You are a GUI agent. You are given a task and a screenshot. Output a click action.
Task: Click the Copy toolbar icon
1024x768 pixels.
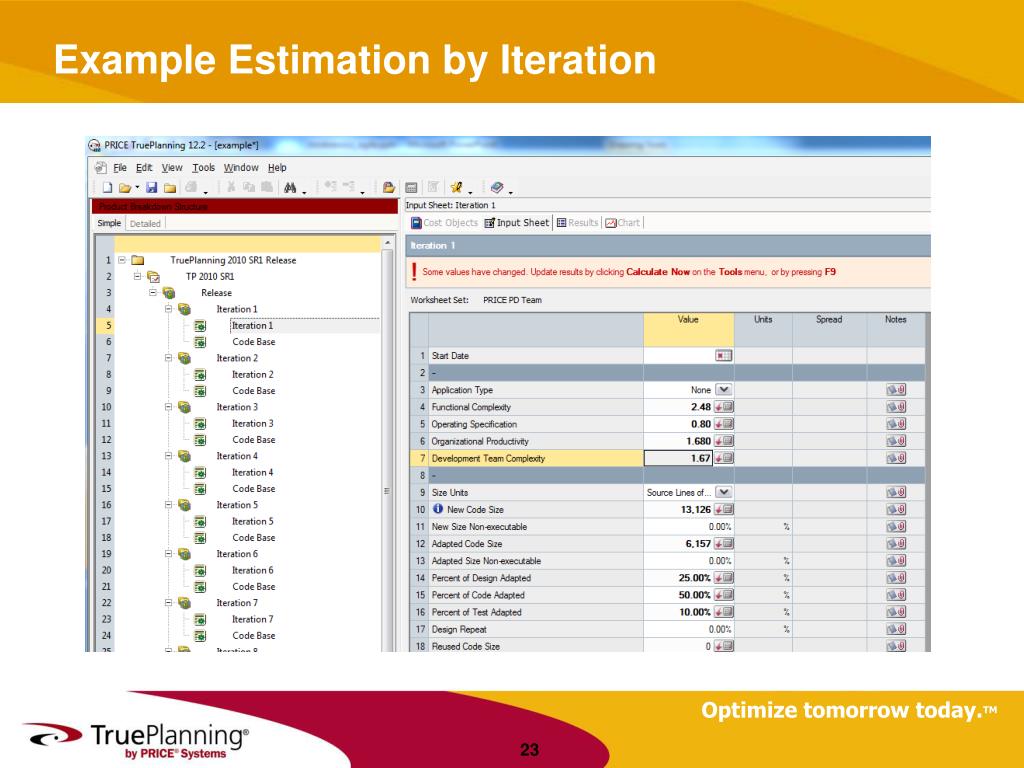click(x=249, y=187)
